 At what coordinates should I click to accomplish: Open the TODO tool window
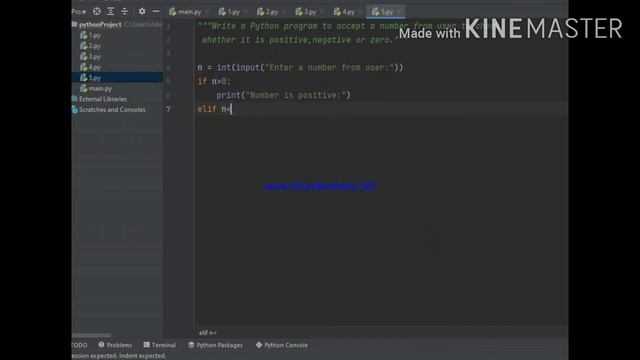point(79,345)
